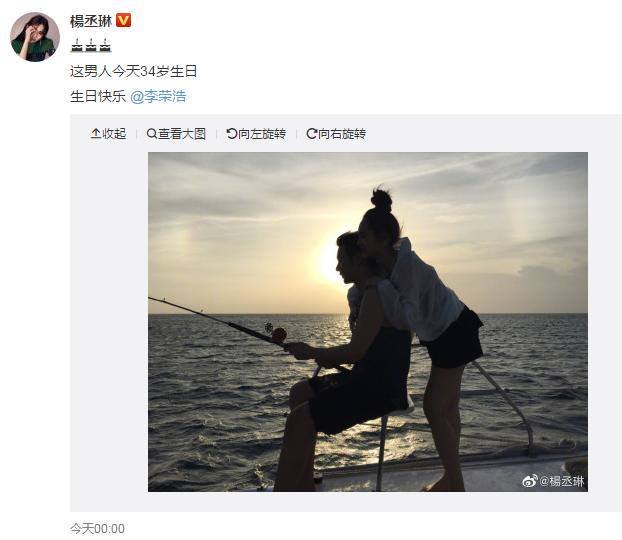Image resolution: width=622 pixels, height=540 pixels.
Task: Click the orange V verified badge
Action: point(123,20)
